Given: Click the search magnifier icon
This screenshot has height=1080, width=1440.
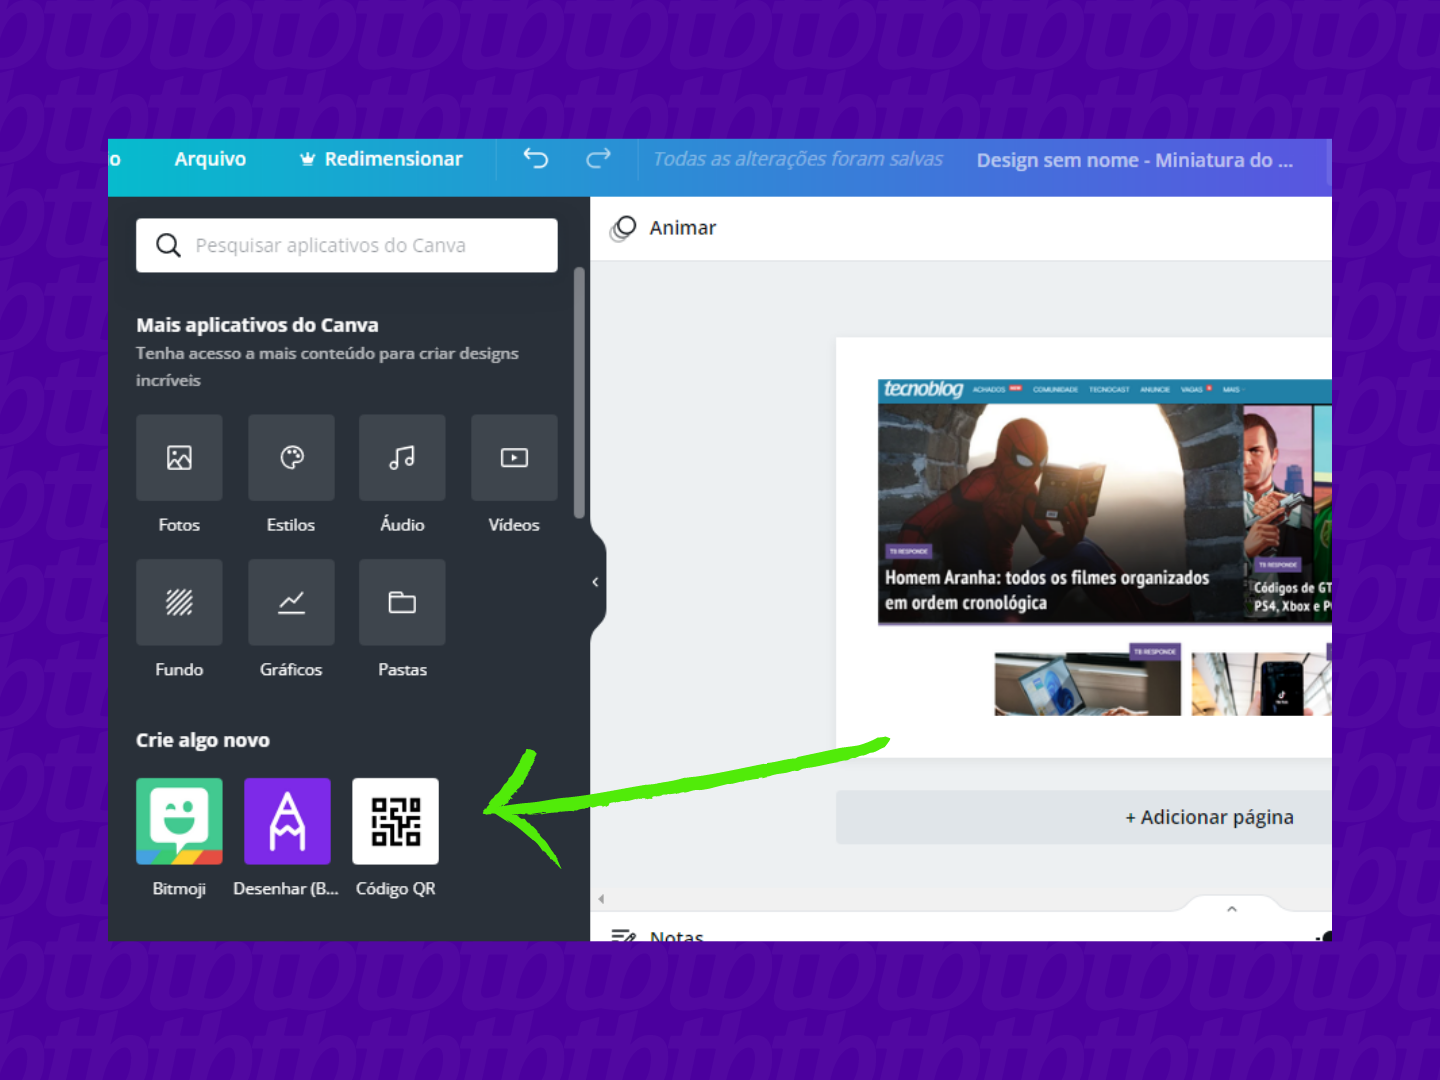Looking at the screenshot, I should pos(168,245).
